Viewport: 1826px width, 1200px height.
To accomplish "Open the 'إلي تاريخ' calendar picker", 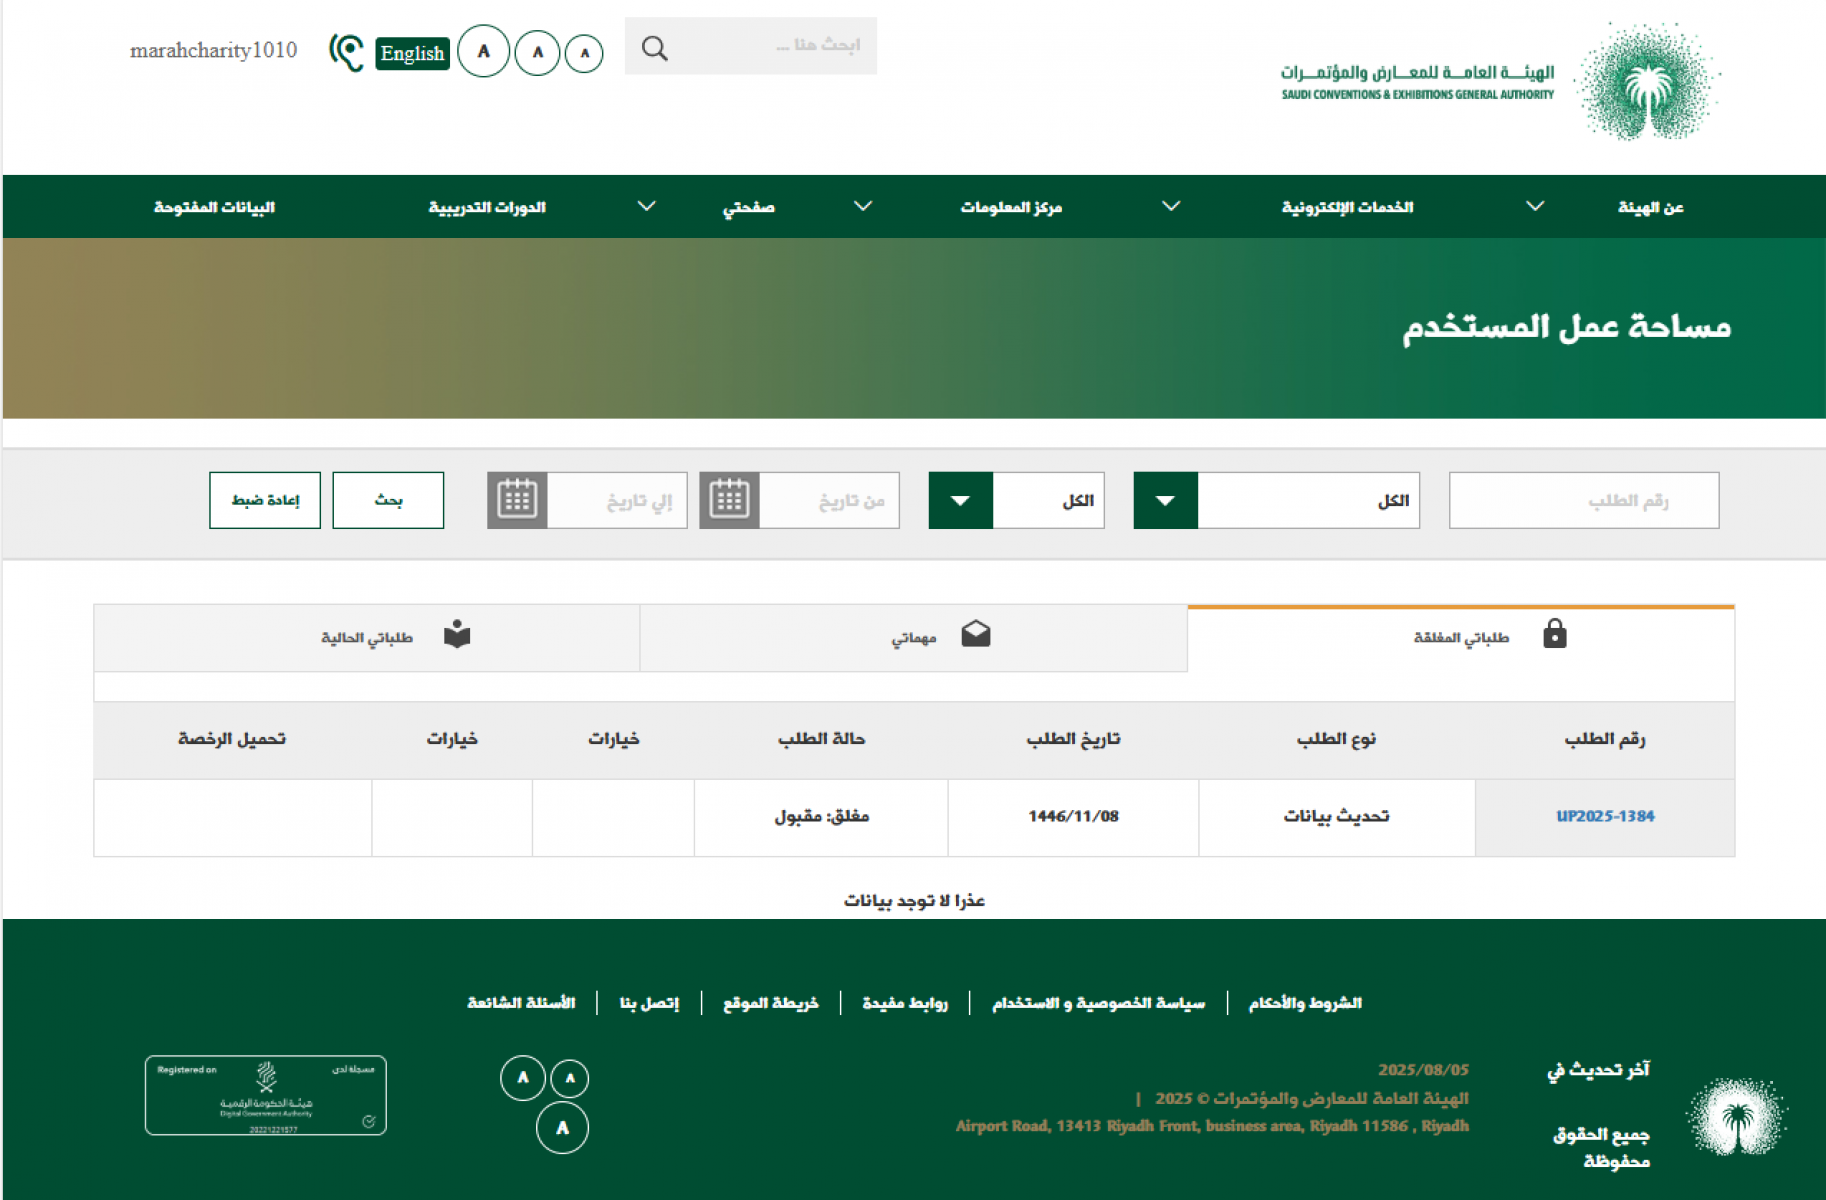I will [517, 500].
